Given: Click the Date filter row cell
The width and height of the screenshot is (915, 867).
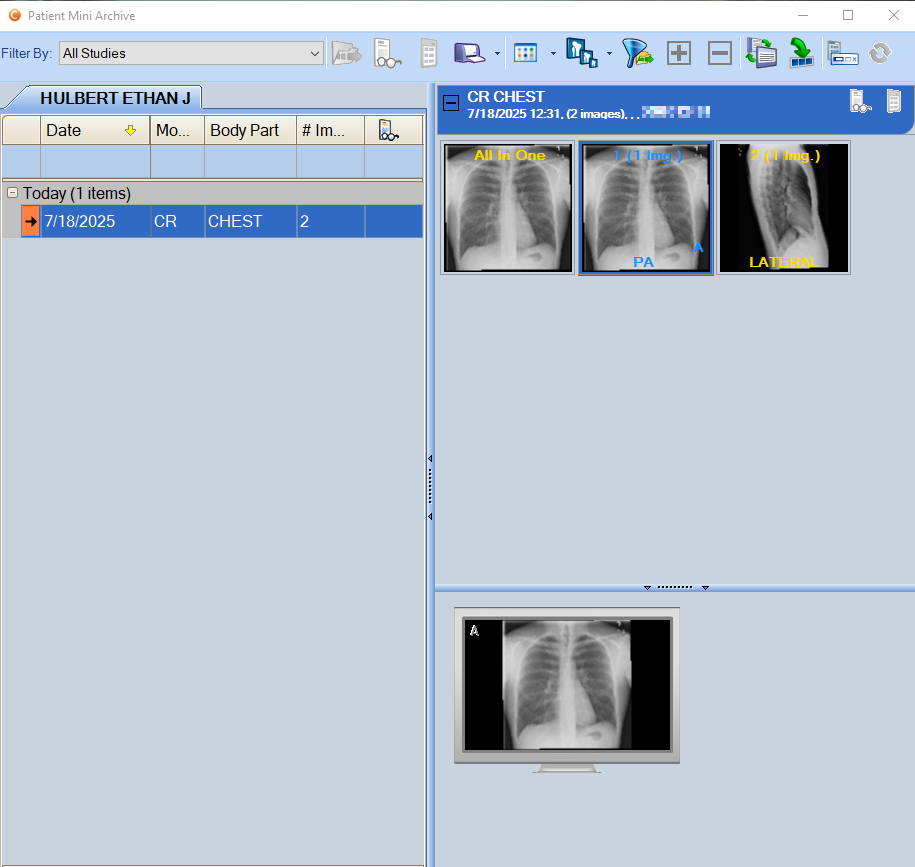Looking at the screenshot, I should 95,162.
